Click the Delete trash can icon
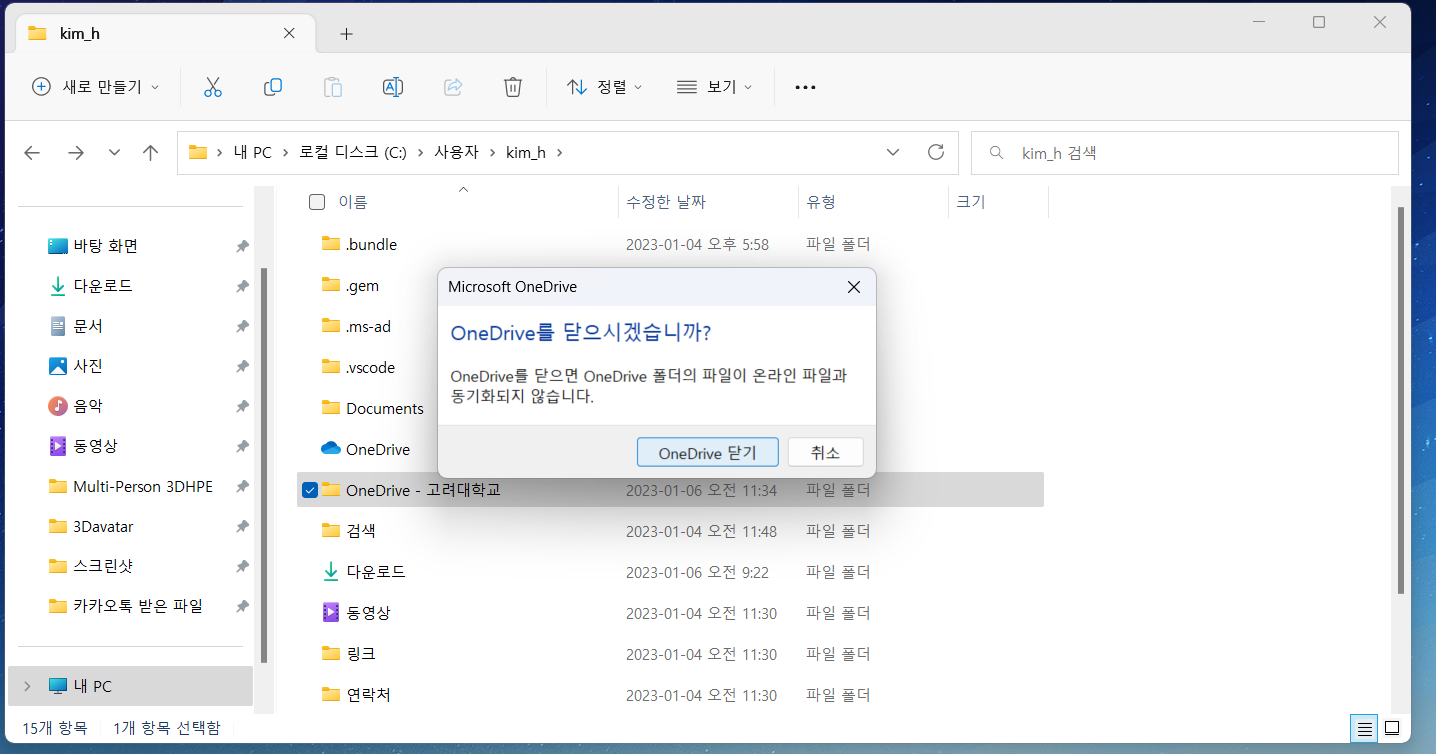The image size is (1436, 754). pos(513,87)
